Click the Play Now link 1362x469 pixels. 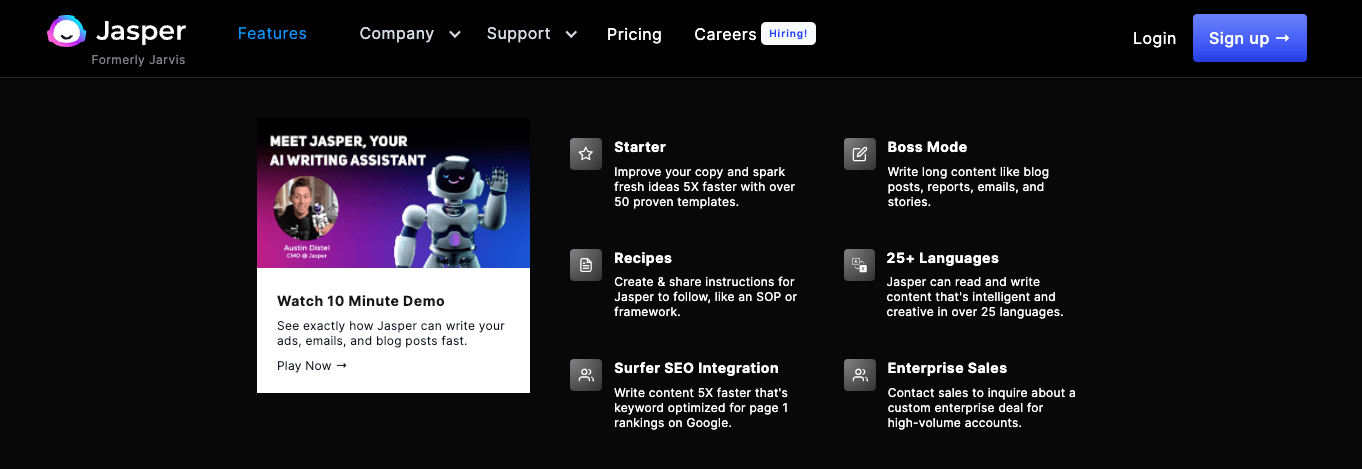(x=312, y=366)
